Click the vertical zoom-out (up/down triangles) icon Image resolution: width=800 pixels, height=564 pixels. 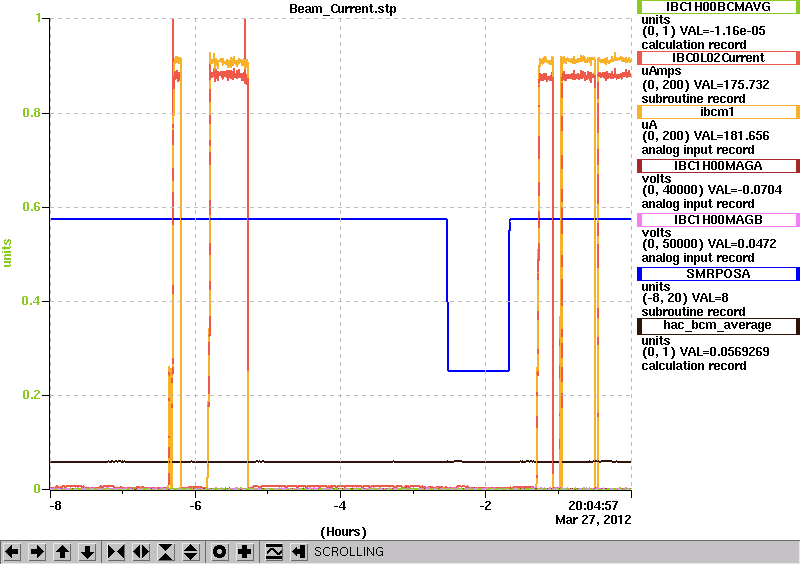pyautogui.click(x=191, y=552)
